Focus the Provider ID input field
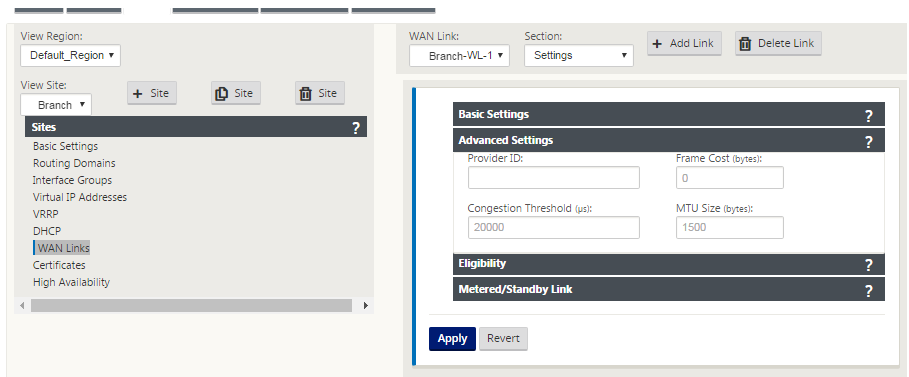909x377 pixels. (554, 177)
